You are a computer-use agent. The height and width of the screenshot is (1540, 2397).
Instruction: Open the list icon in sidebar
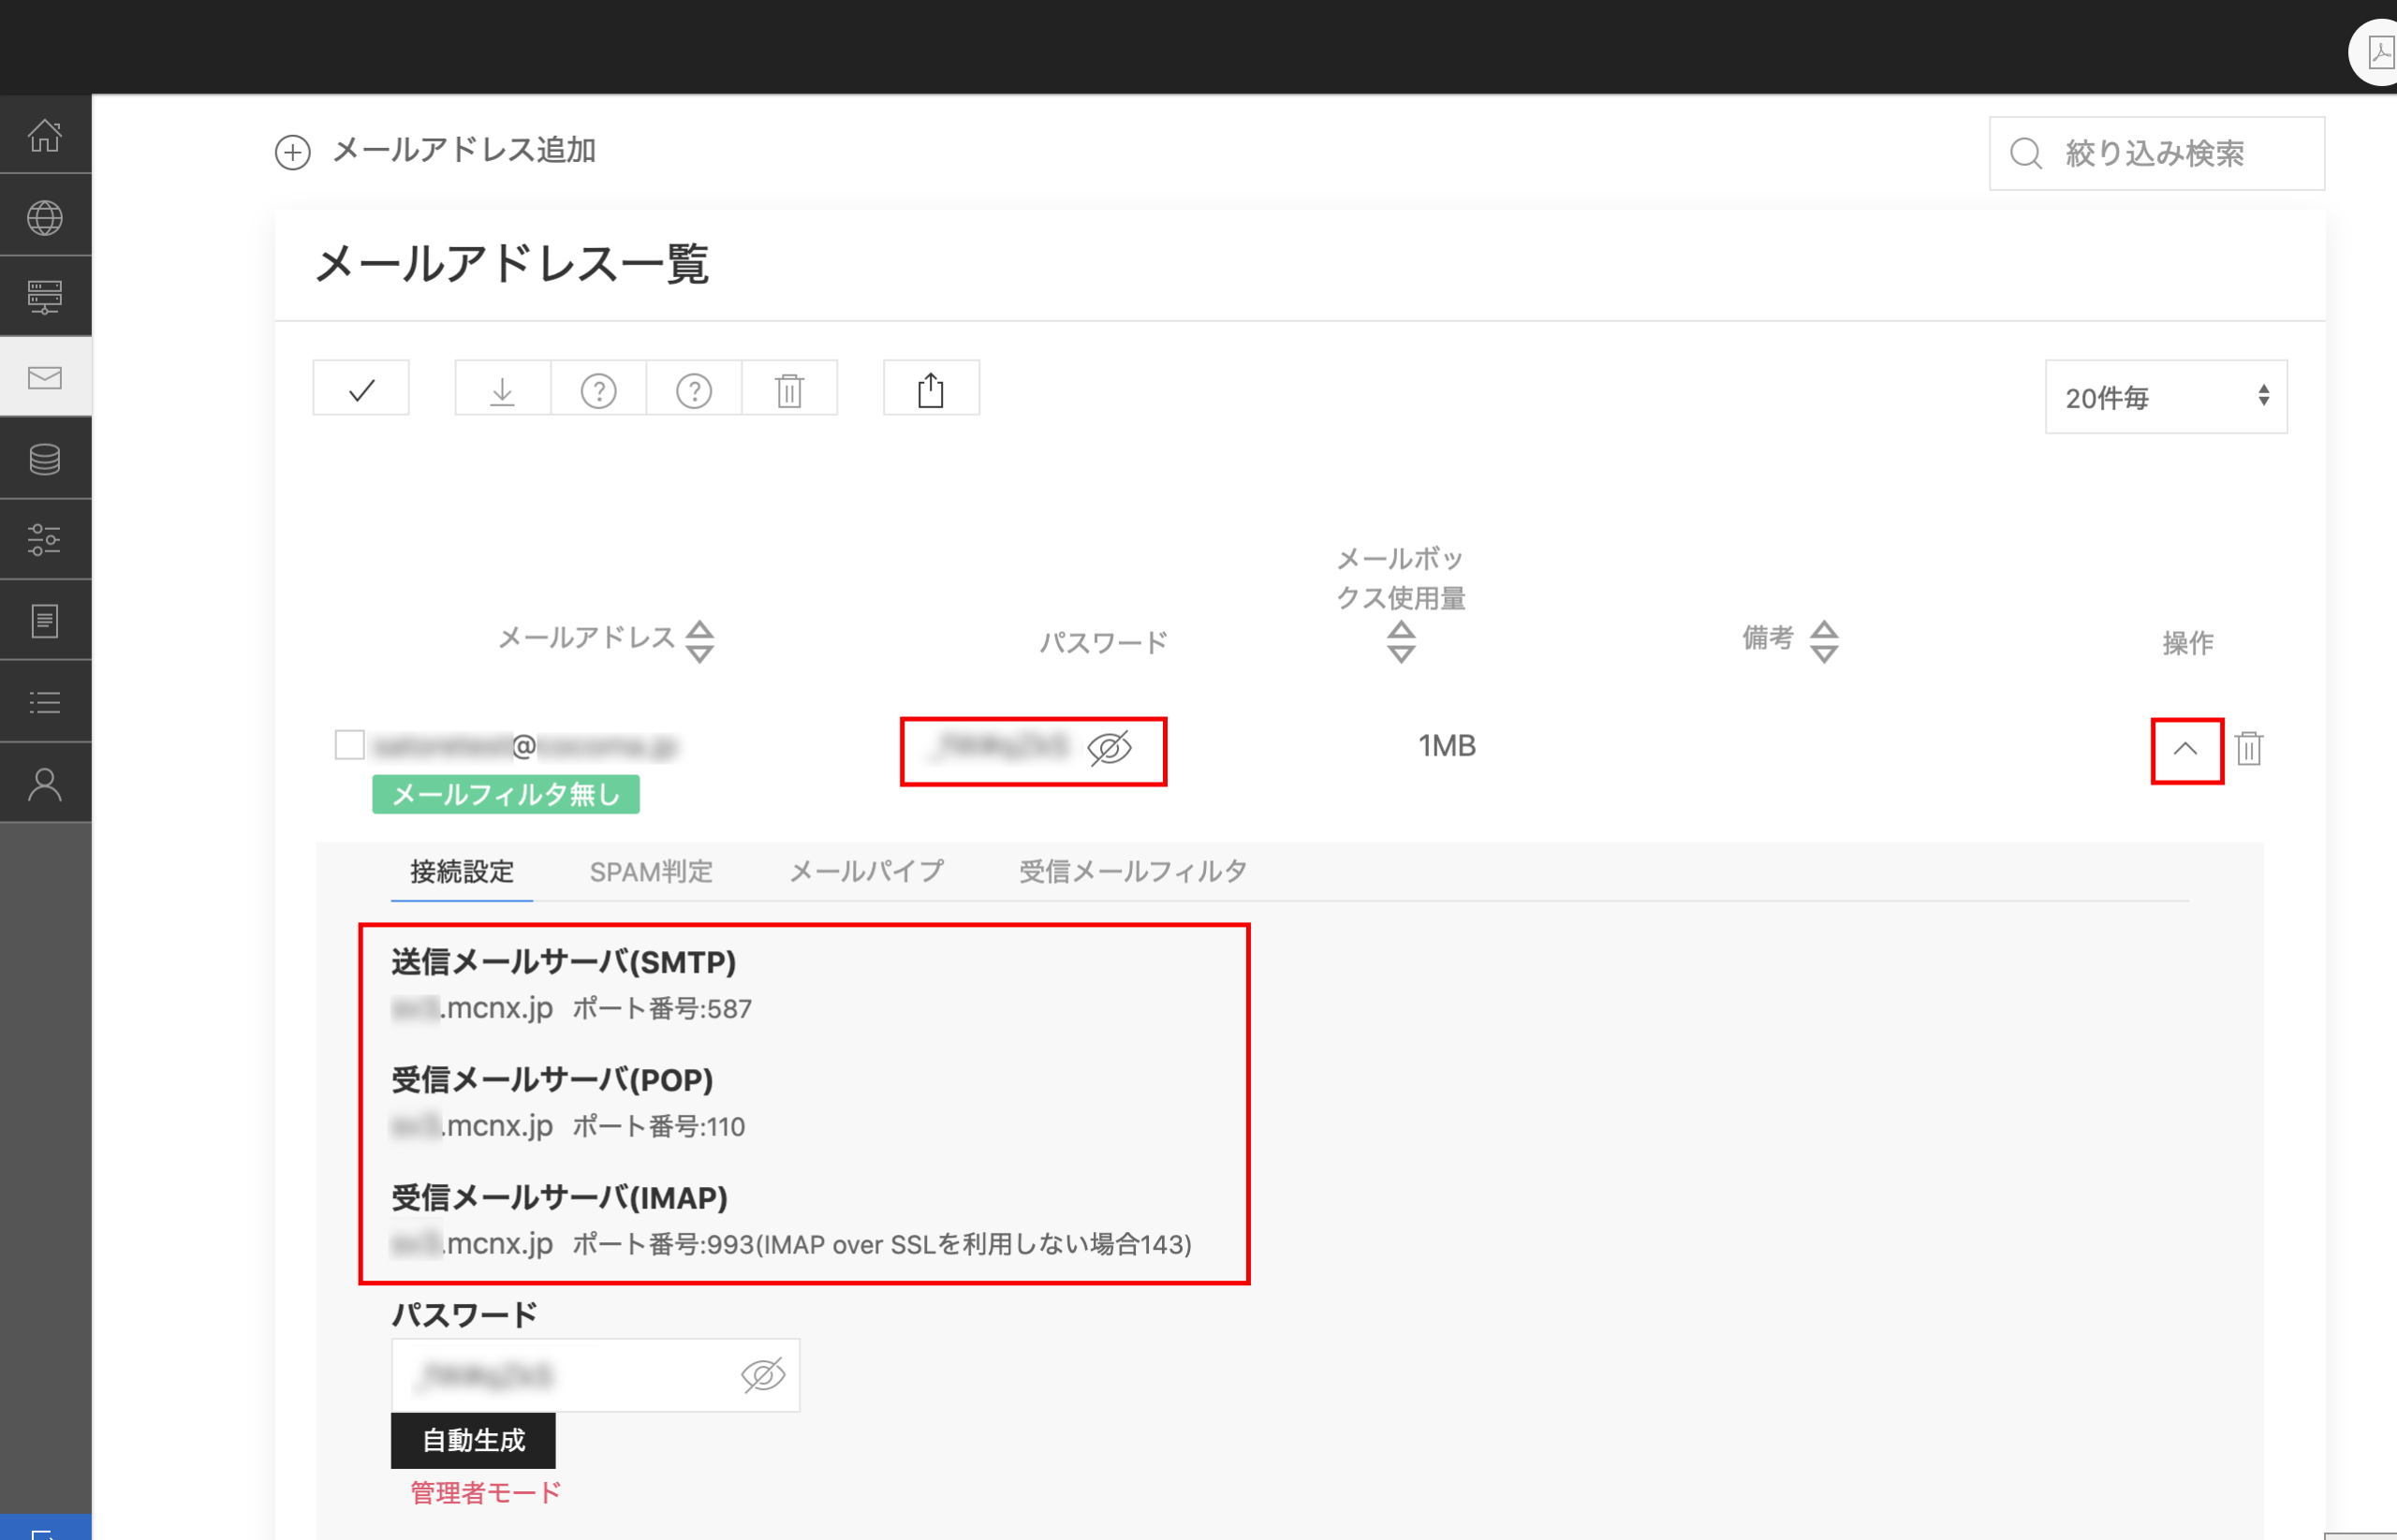(x=45, y=702)
